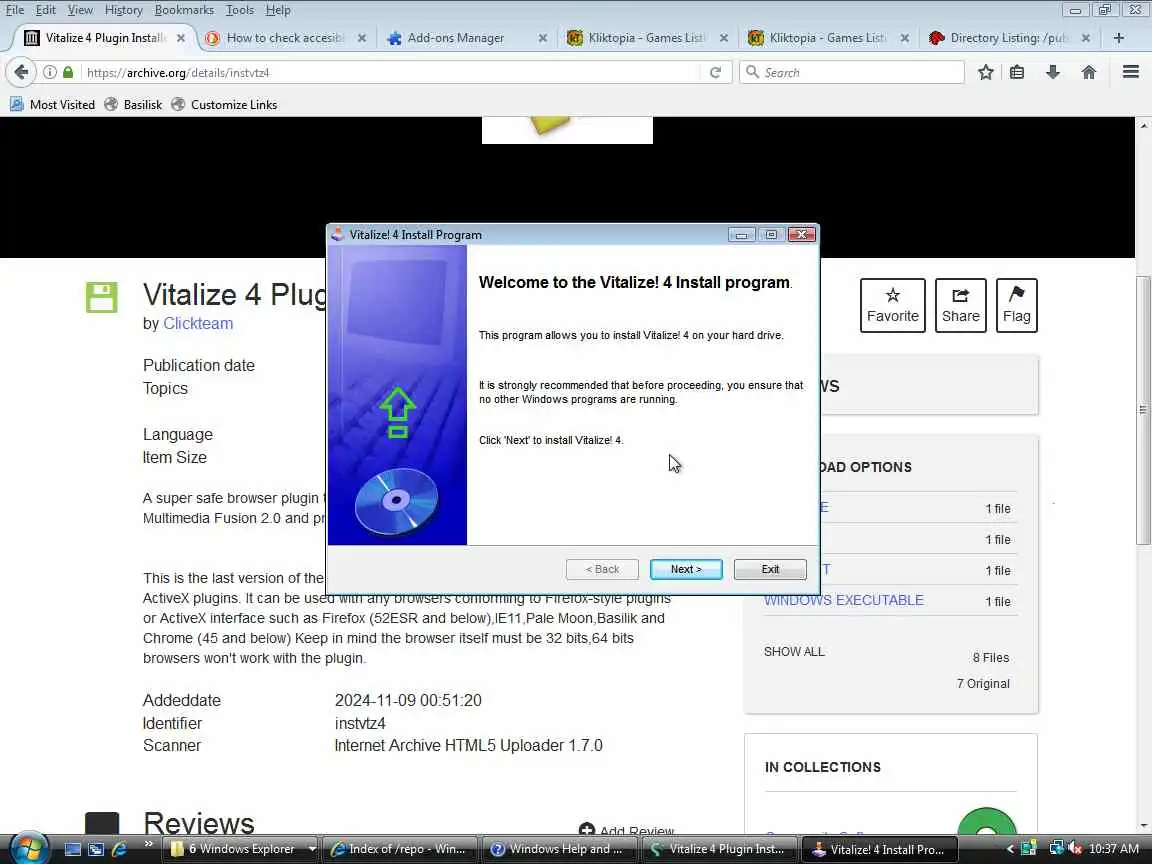This screenshot has width=1152, height=864.
Task: Click the green floppy disk software icon
Action: point(101,298)
